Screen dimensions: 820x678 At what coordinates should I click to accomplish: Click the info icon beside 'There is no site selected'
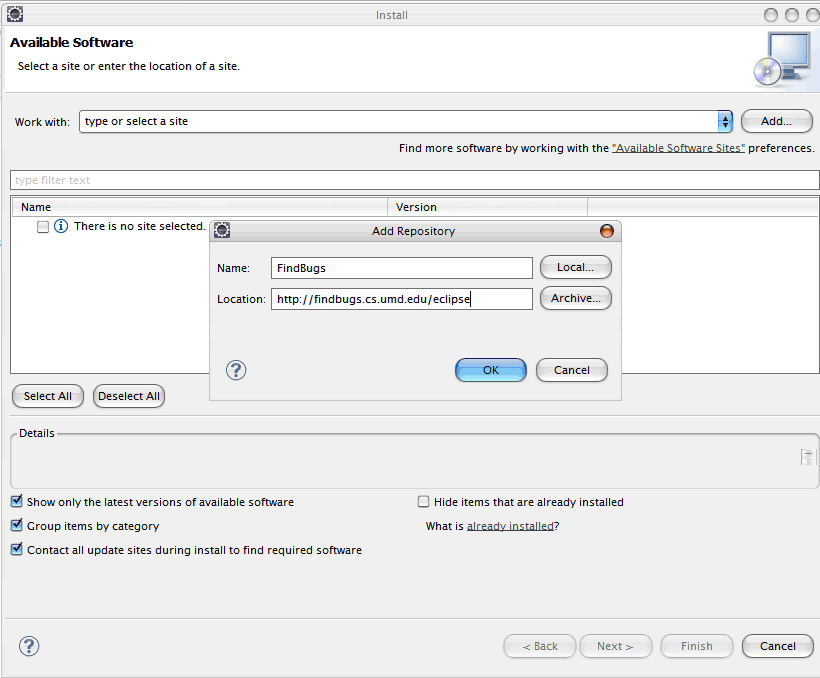coord(61,227)
